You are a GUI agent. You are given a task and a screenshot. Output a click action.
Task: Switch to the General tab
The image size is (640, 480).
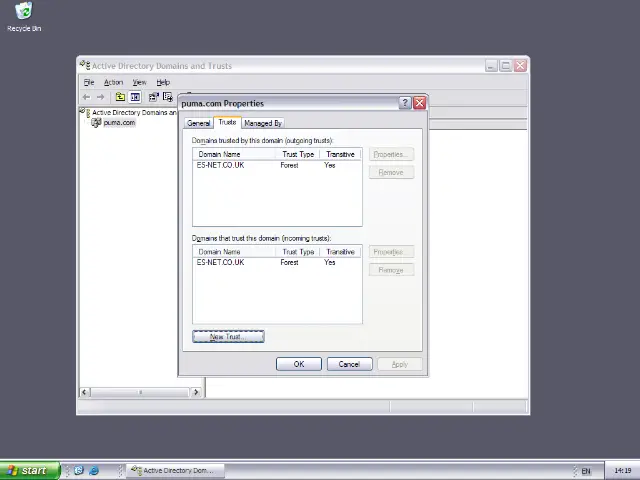click(198, 123)
